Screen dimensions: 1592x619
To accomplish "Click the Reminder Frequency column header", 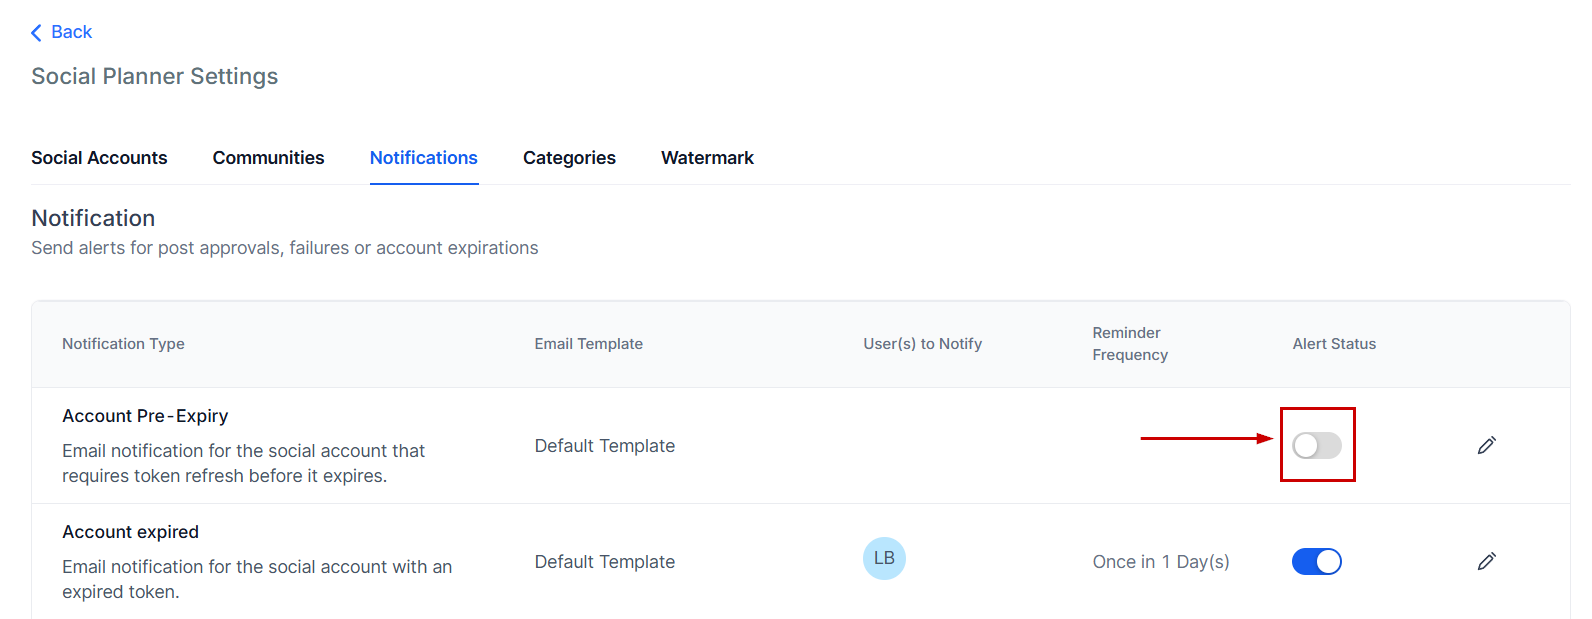I will [x=1129, y=344].
